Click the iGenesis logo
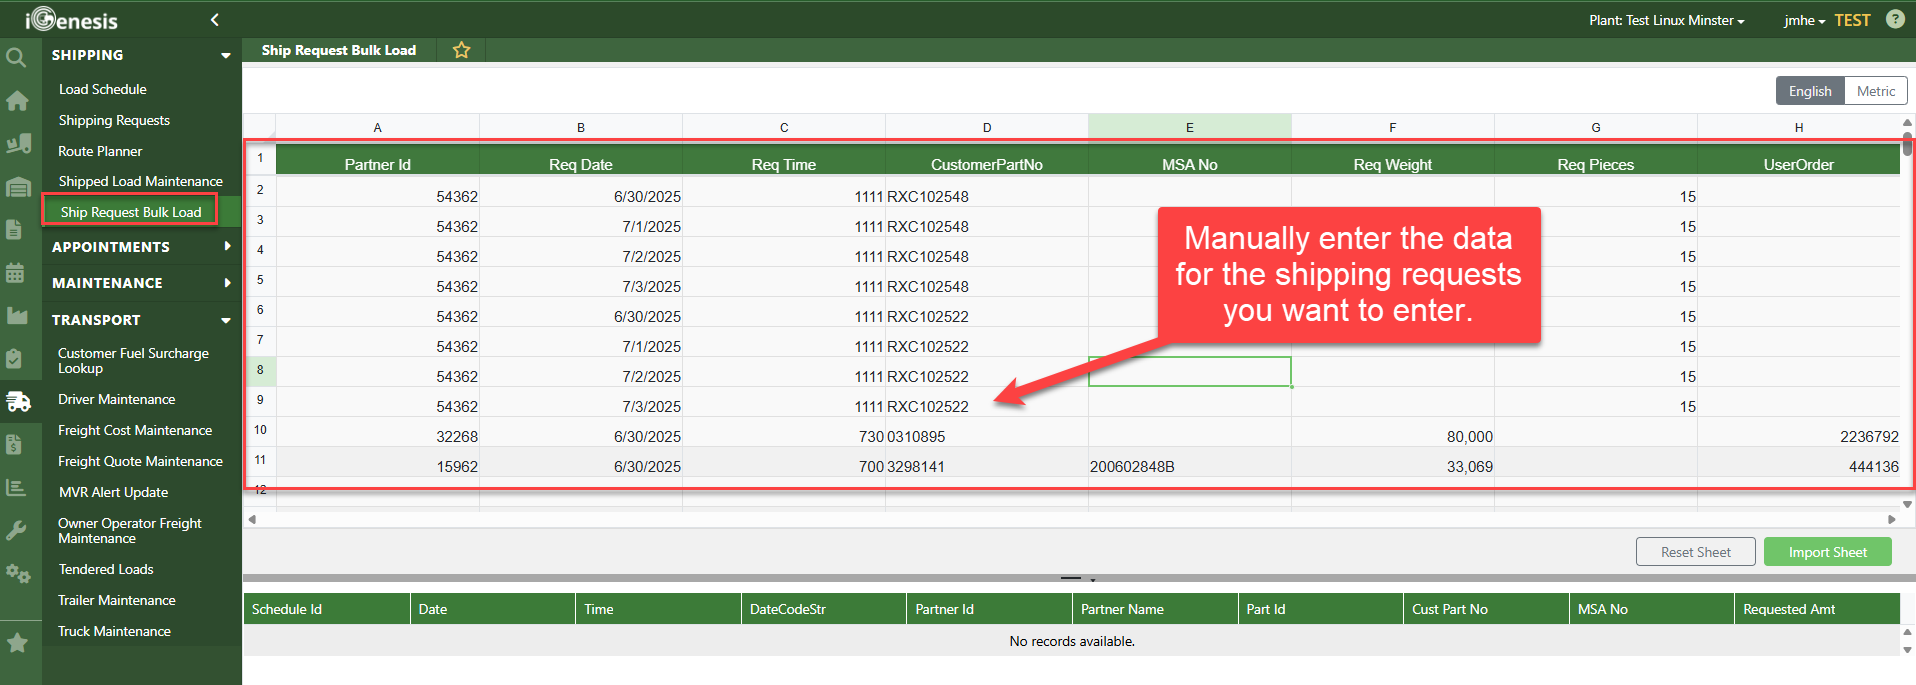The image size is (1916, 685). [72, 20]
